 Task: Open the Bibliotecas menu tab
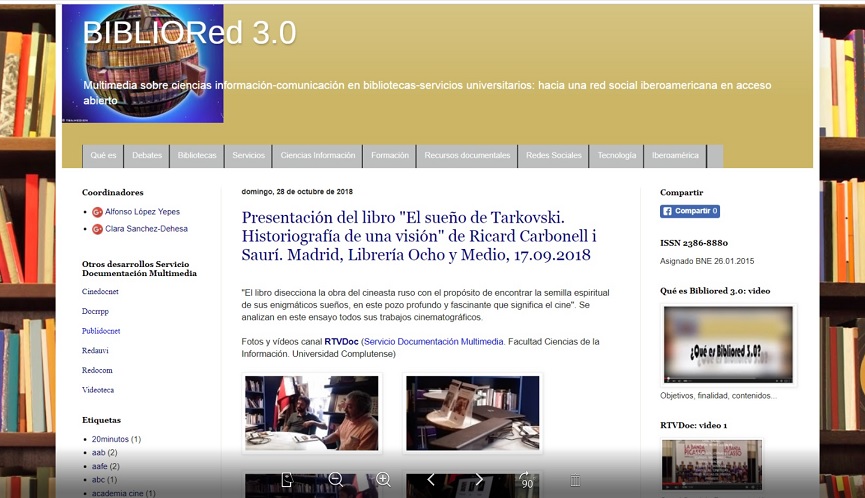[x=197, y=156]
